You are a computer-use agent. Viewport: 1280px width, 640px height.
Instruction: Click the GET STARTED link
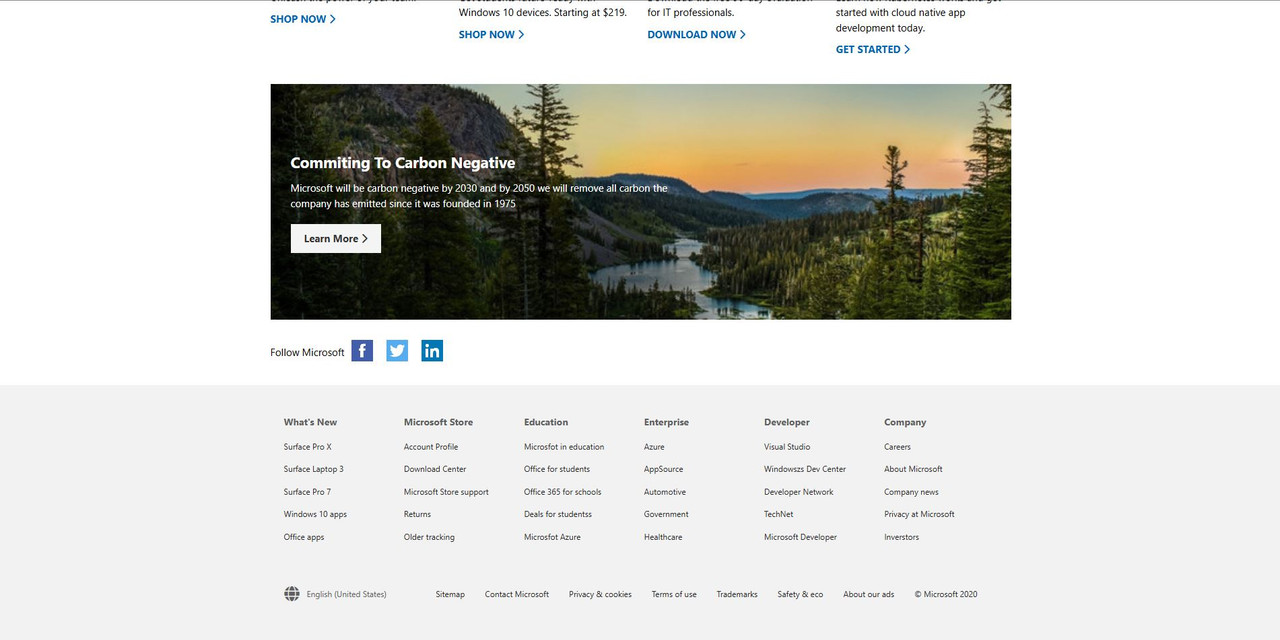coord(873,49)
